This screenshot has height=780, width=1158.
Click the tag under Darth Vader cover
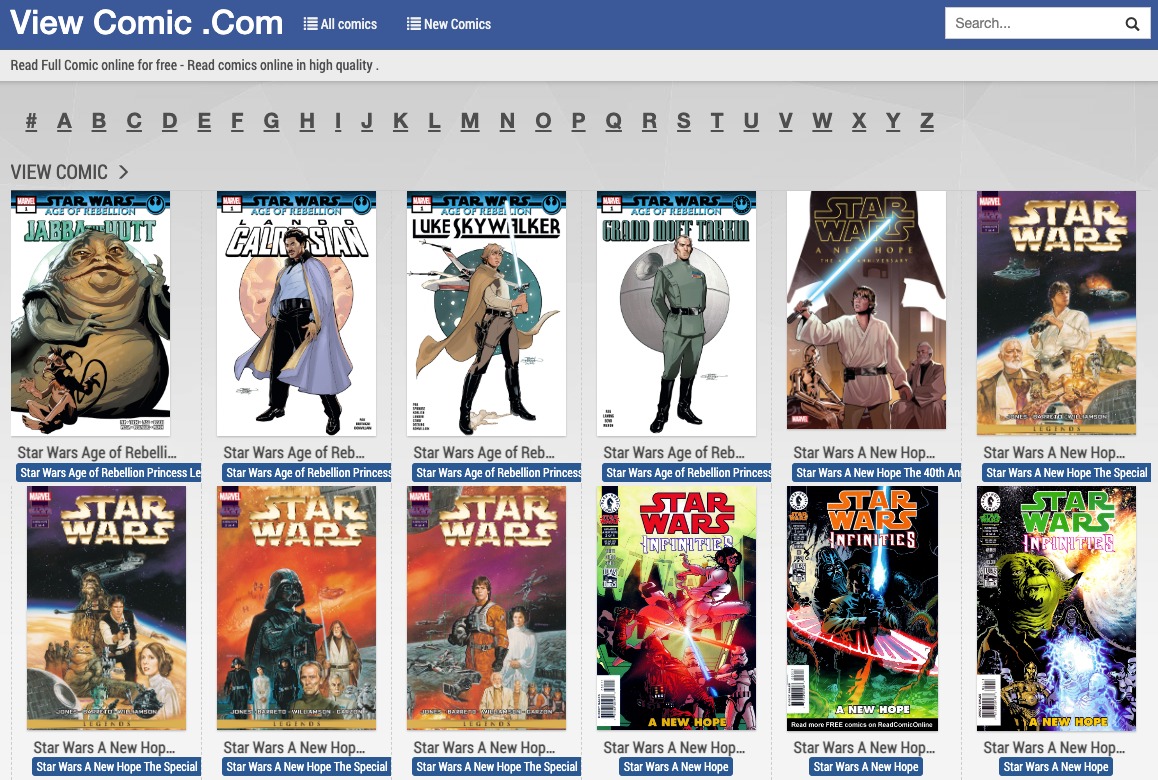[306, 767]
